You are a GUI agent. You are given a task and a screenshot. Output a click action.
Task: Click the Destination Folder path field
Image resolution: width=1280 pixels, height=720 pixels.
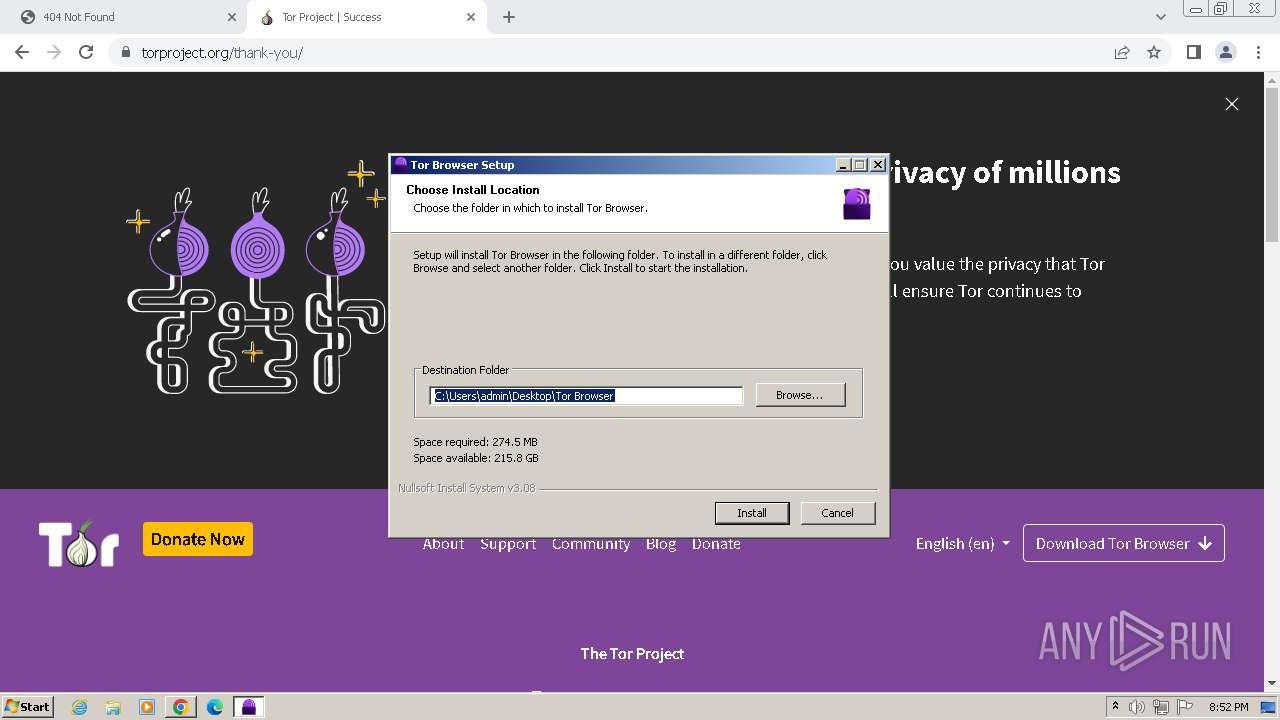[586, 396]
